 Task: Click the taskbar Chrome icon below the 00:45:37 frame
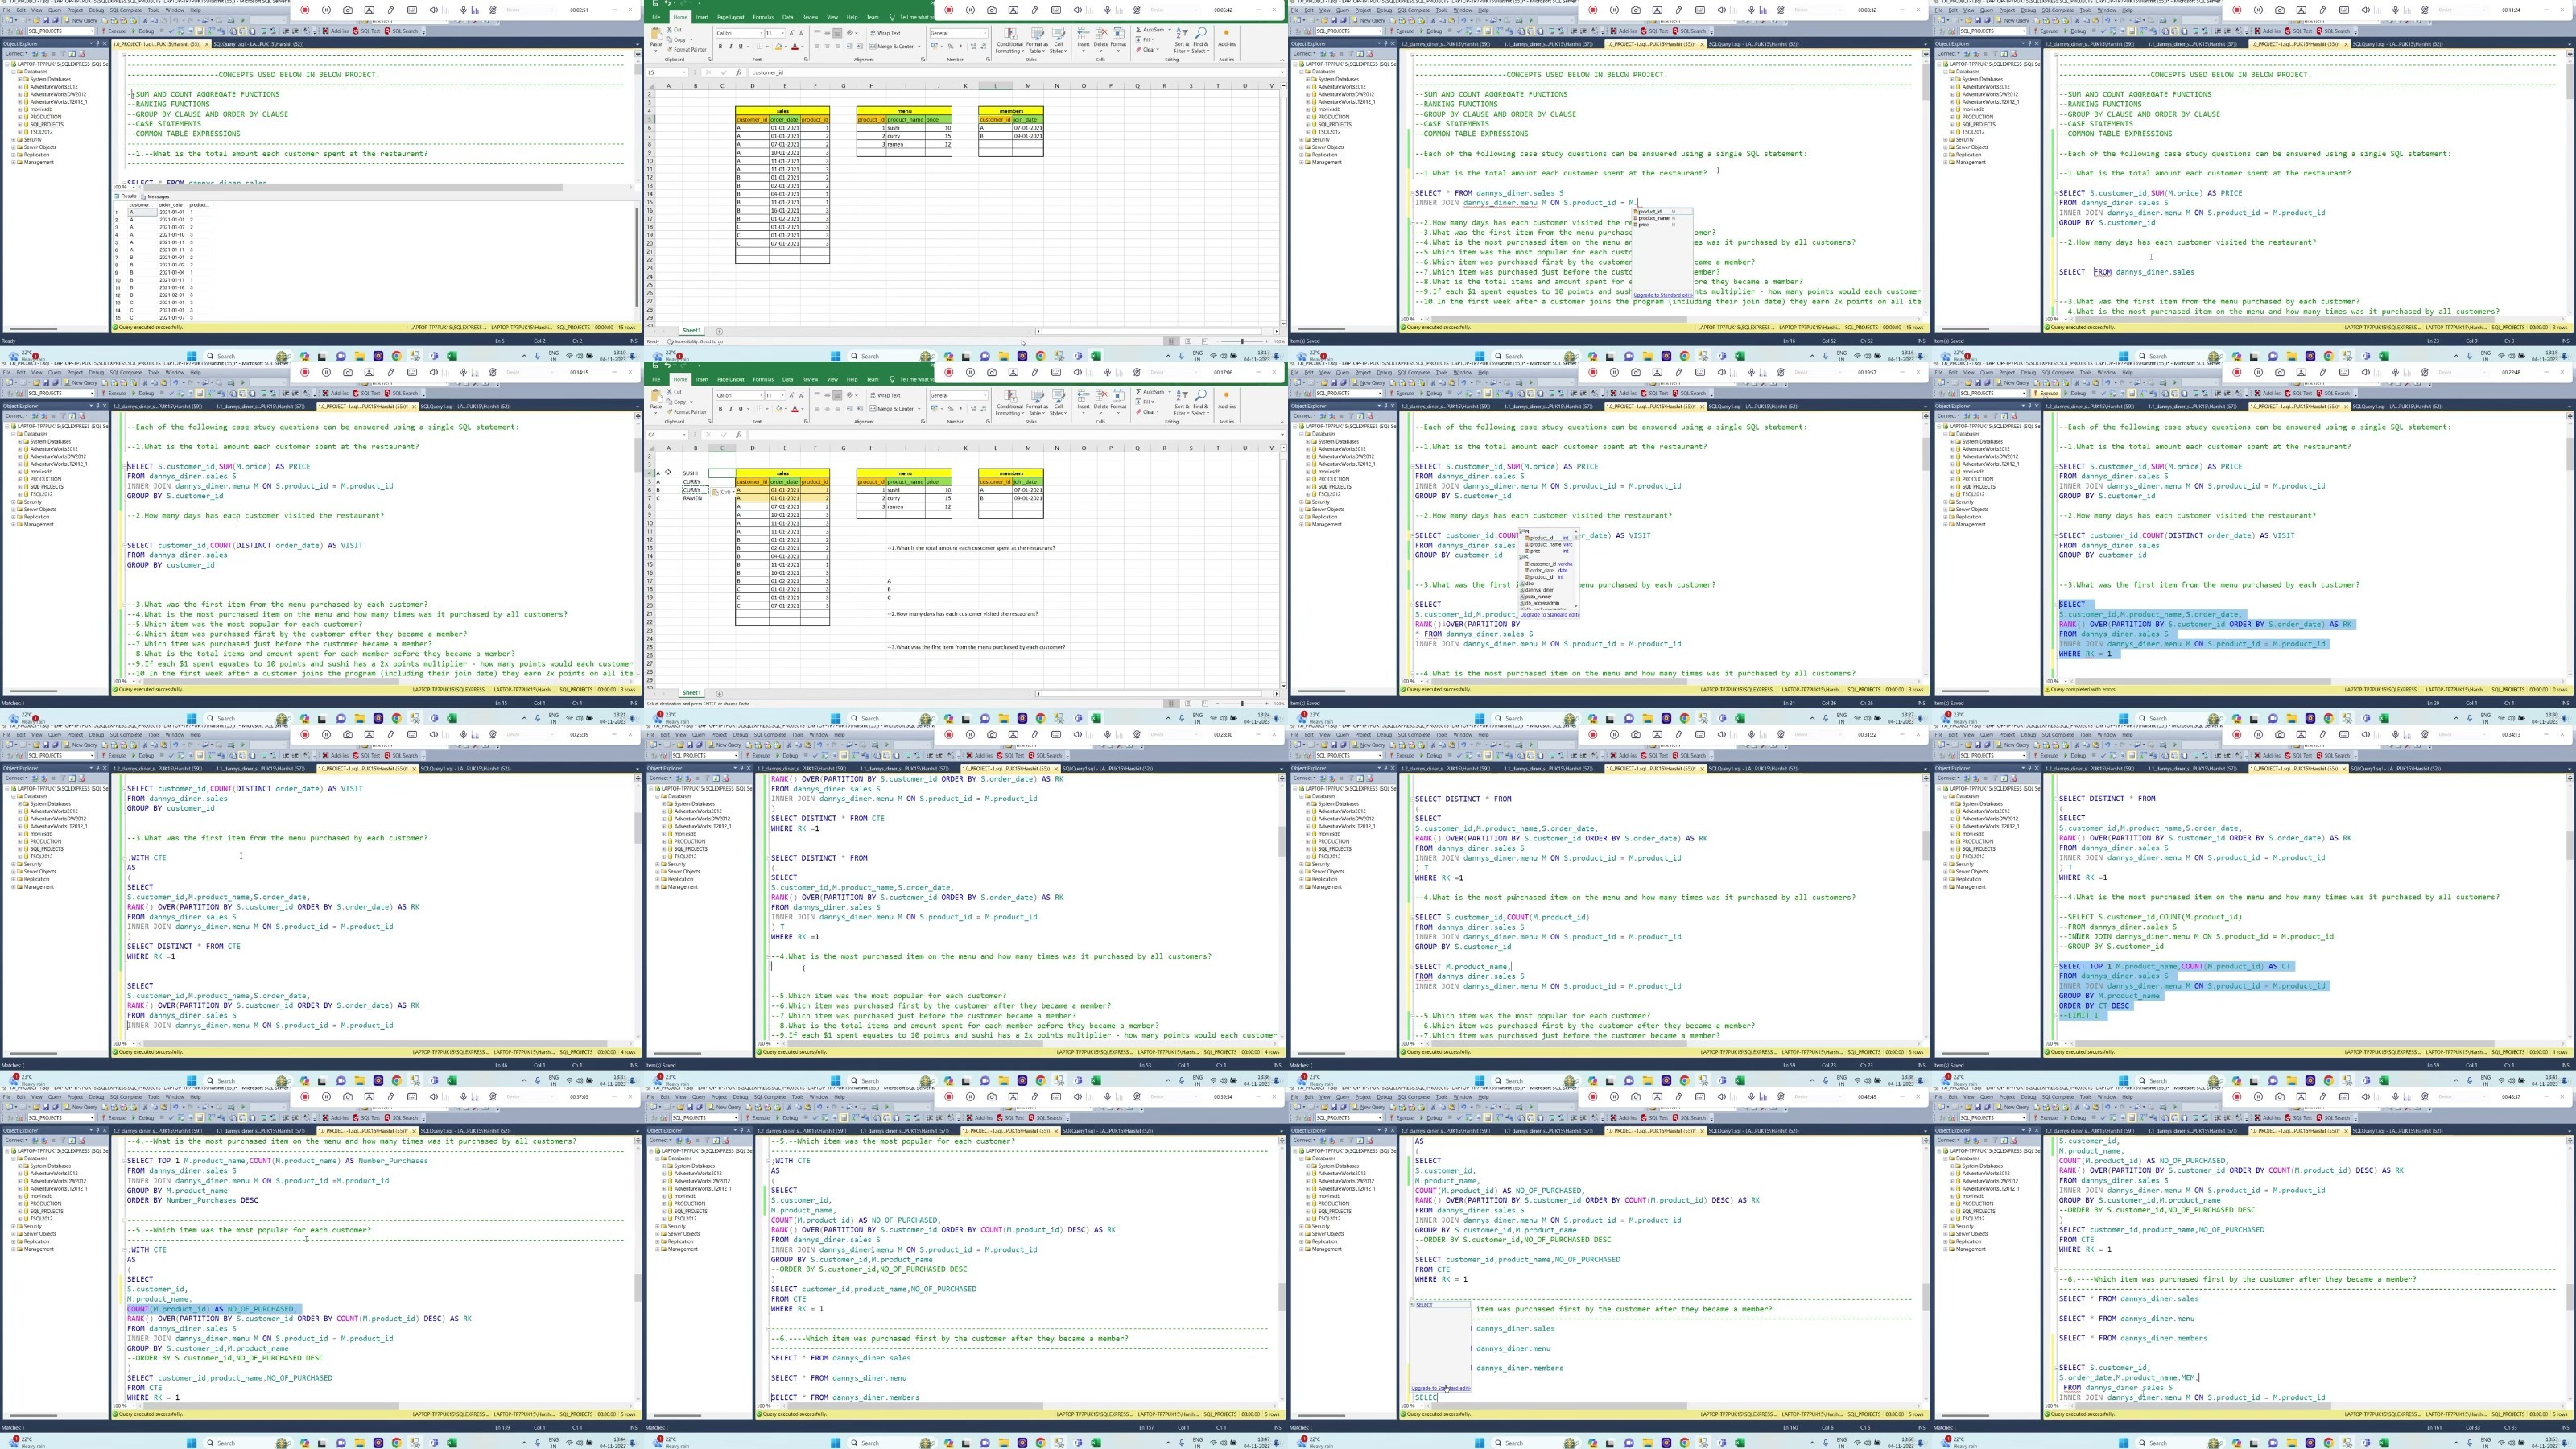point(2329,1443)
